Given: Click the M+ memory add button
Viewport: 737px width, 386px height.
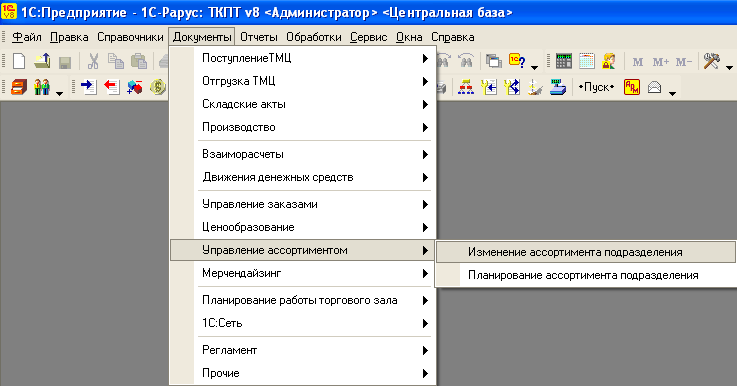Looking at the screenshot, I should click(x=660, y=62).
